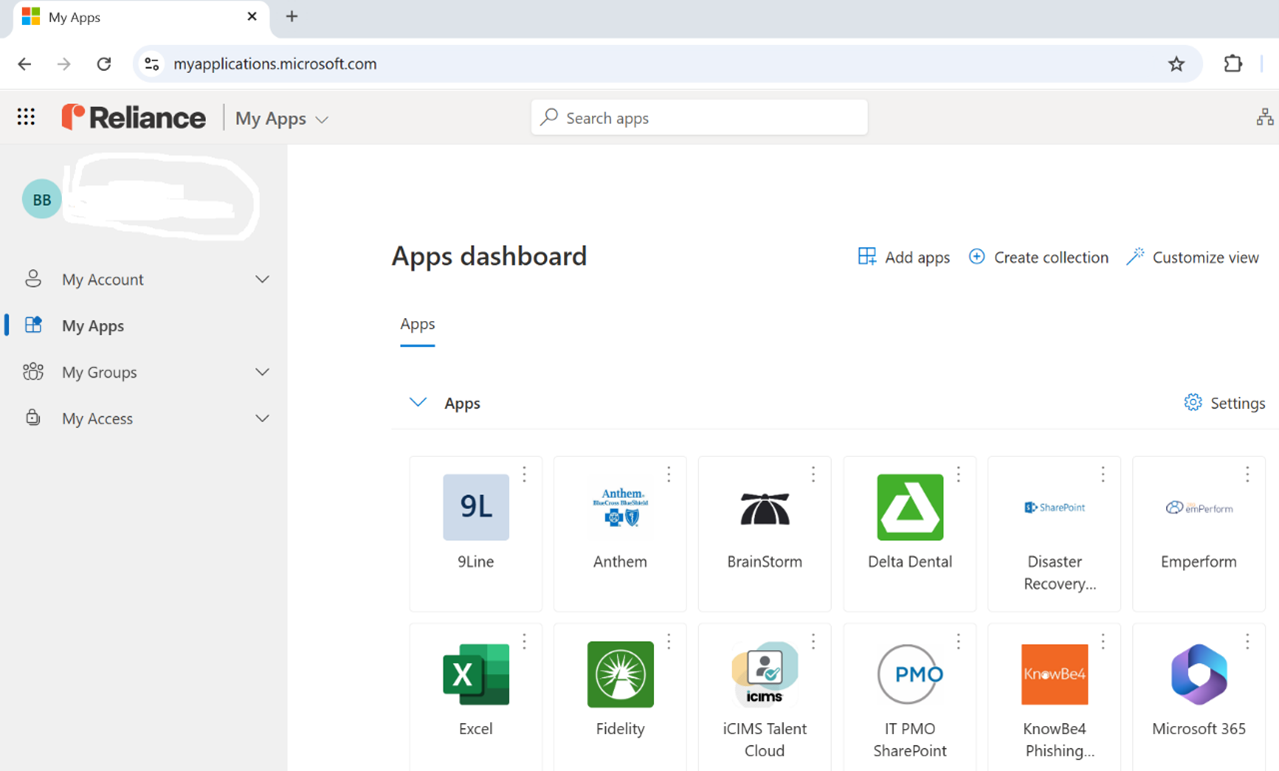Screen dimensions: 1279x771
Task: Click Create collection button
Action: pos(1038,257)
